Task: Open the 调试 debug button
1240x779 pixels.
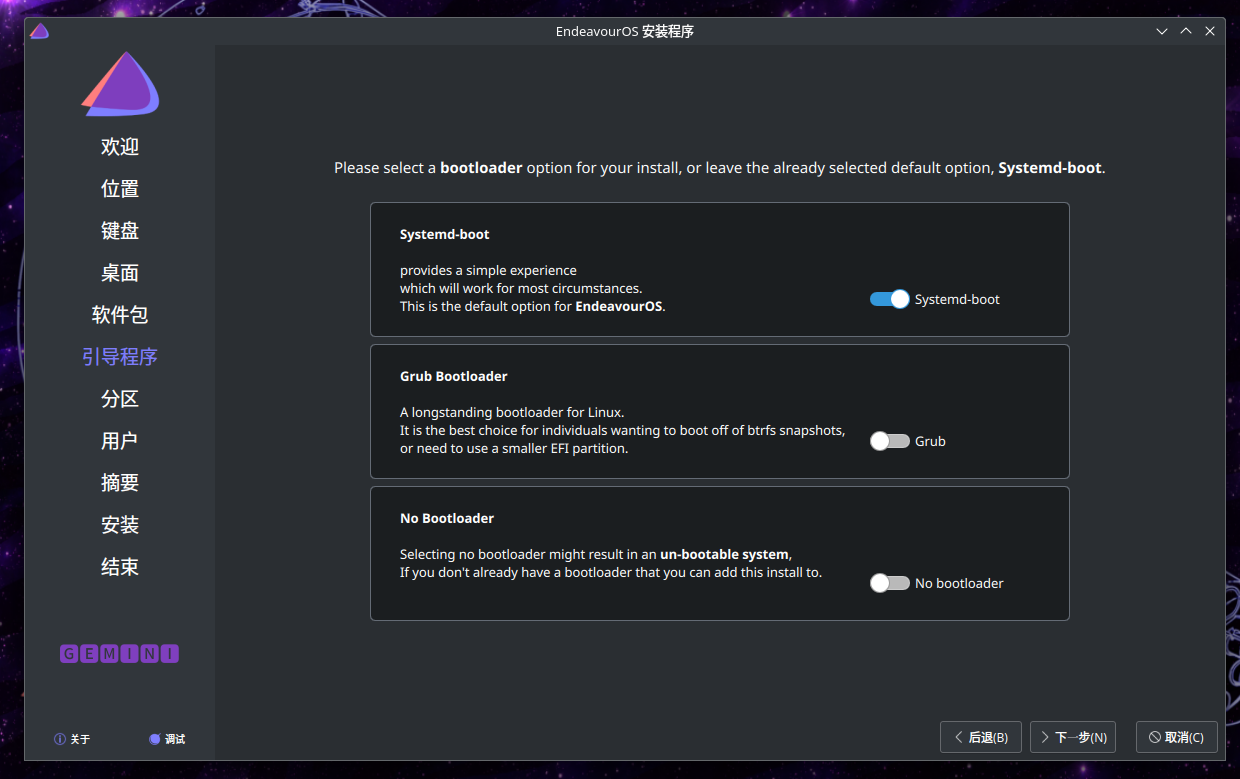Action: (x=167, y=739)
